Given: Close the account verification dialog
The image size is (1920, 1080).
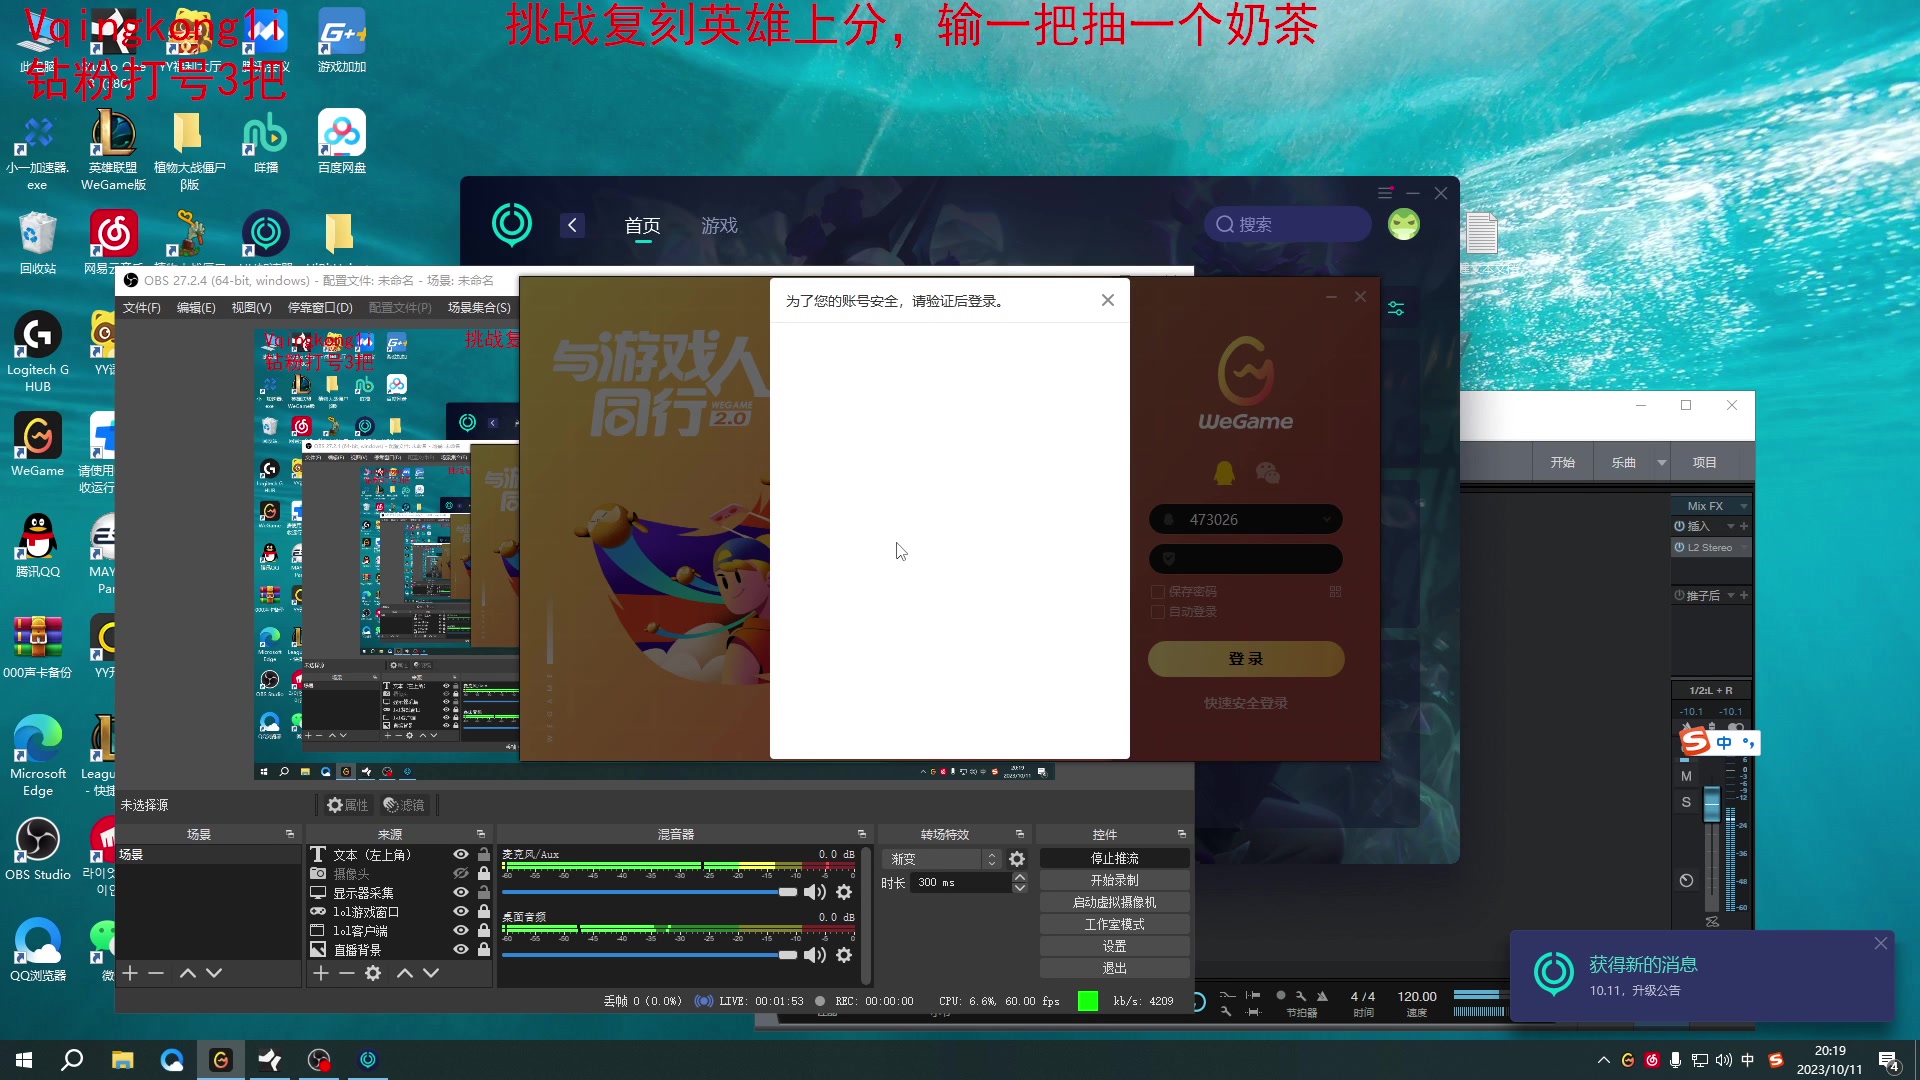Looking at the screenshot, I should (1108, 300).
